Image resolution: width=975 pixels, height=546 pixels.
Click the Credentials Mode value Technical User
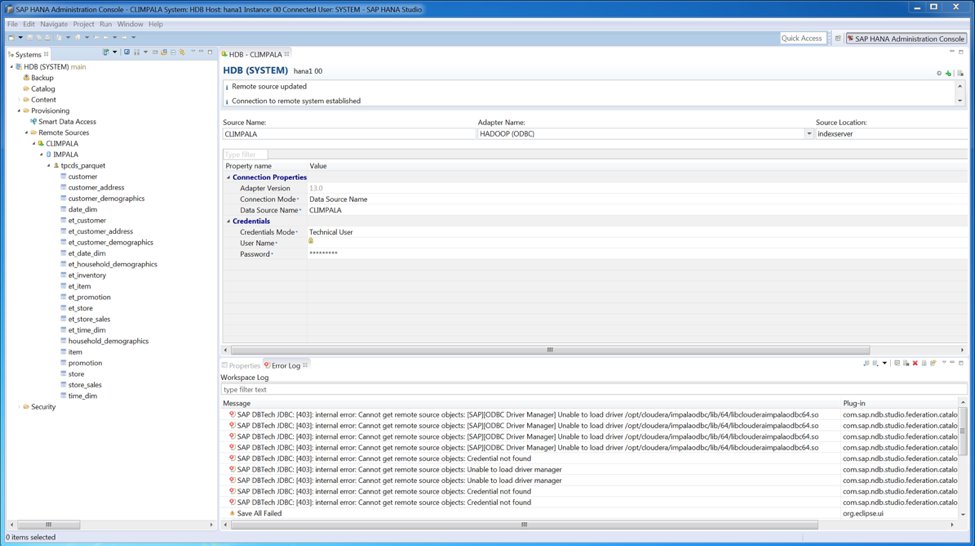pos(331,232)
